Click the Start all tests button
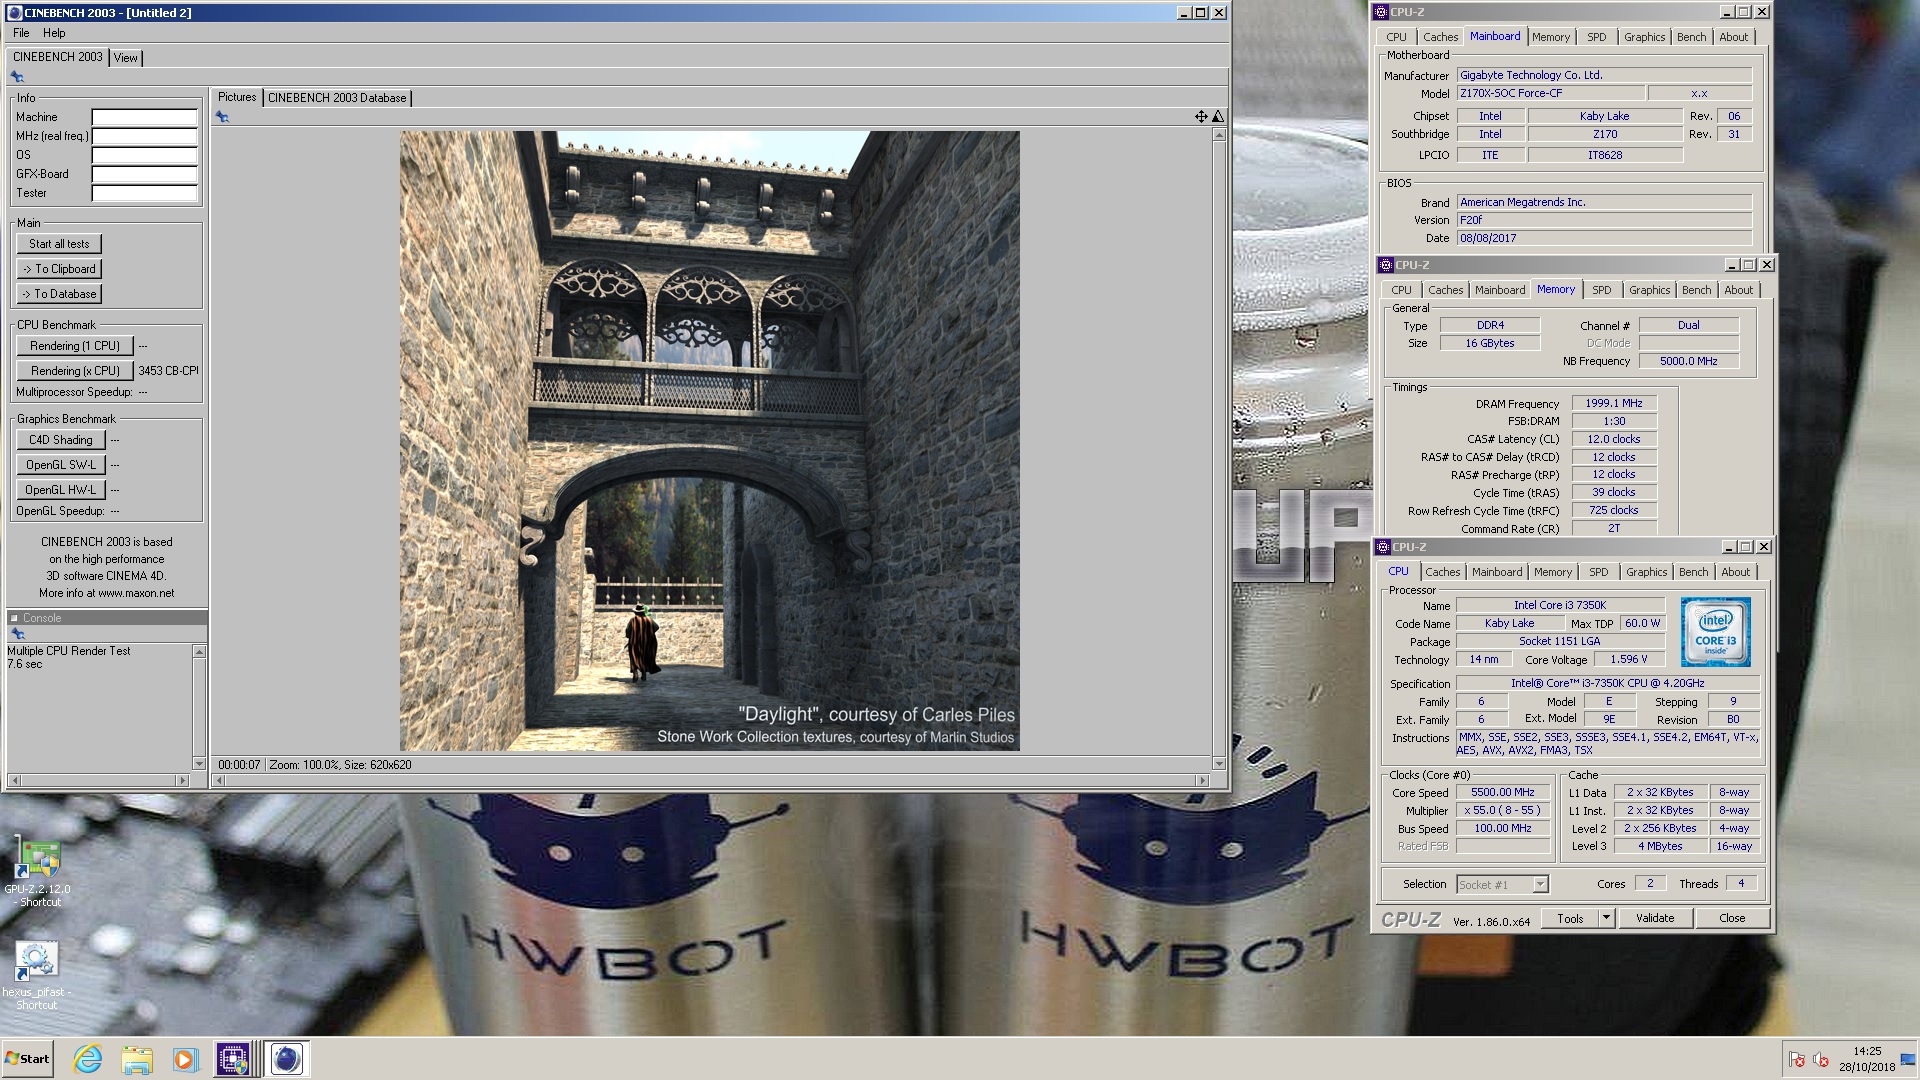Screen dimensions: 1920x1080 tap(59, 244)
